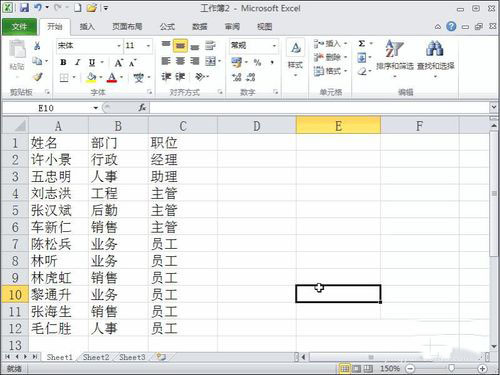Switch to the Page Layout tab
Viewport: 500px width, 375px height.
(x=127, y=27)
